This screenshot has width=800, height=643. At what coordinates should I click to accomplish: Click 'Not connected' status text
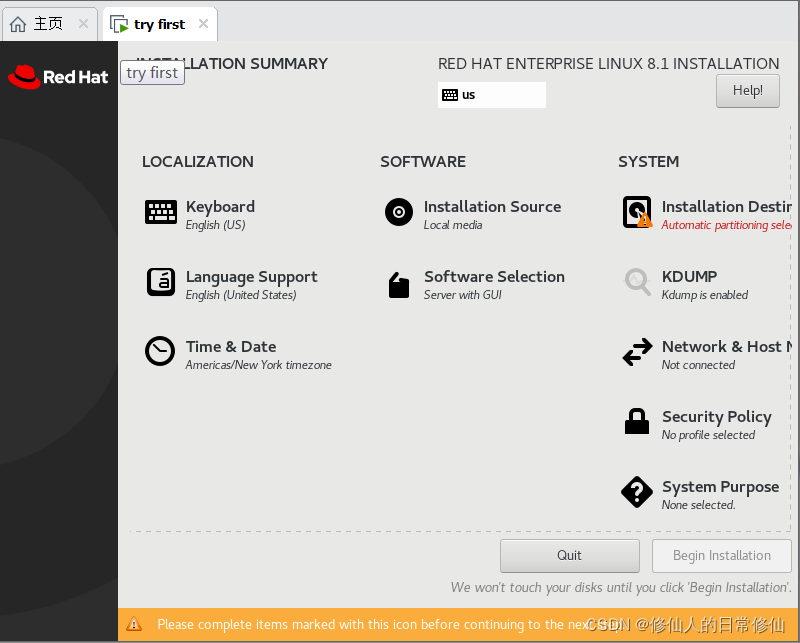(698, 365)
